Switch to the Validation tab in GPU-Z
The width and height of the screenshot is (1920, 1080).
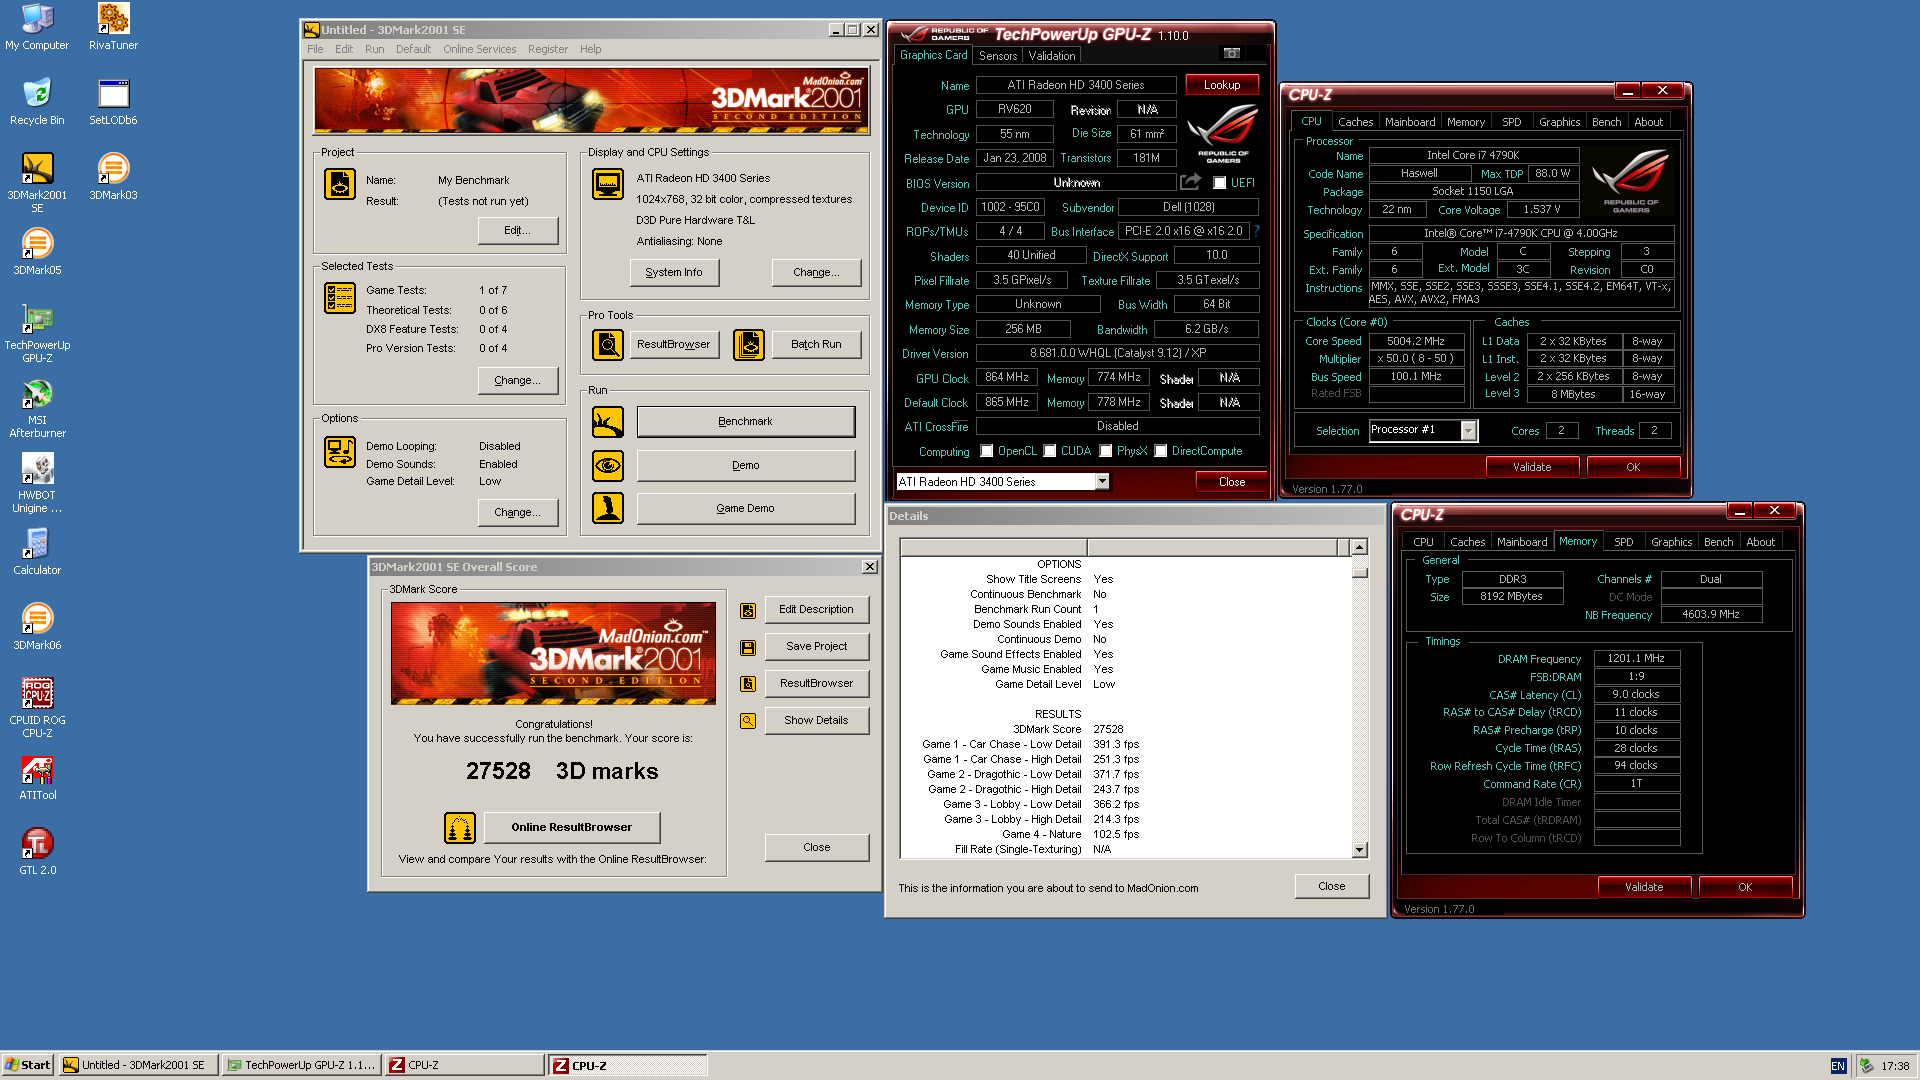pos(1052,56)
